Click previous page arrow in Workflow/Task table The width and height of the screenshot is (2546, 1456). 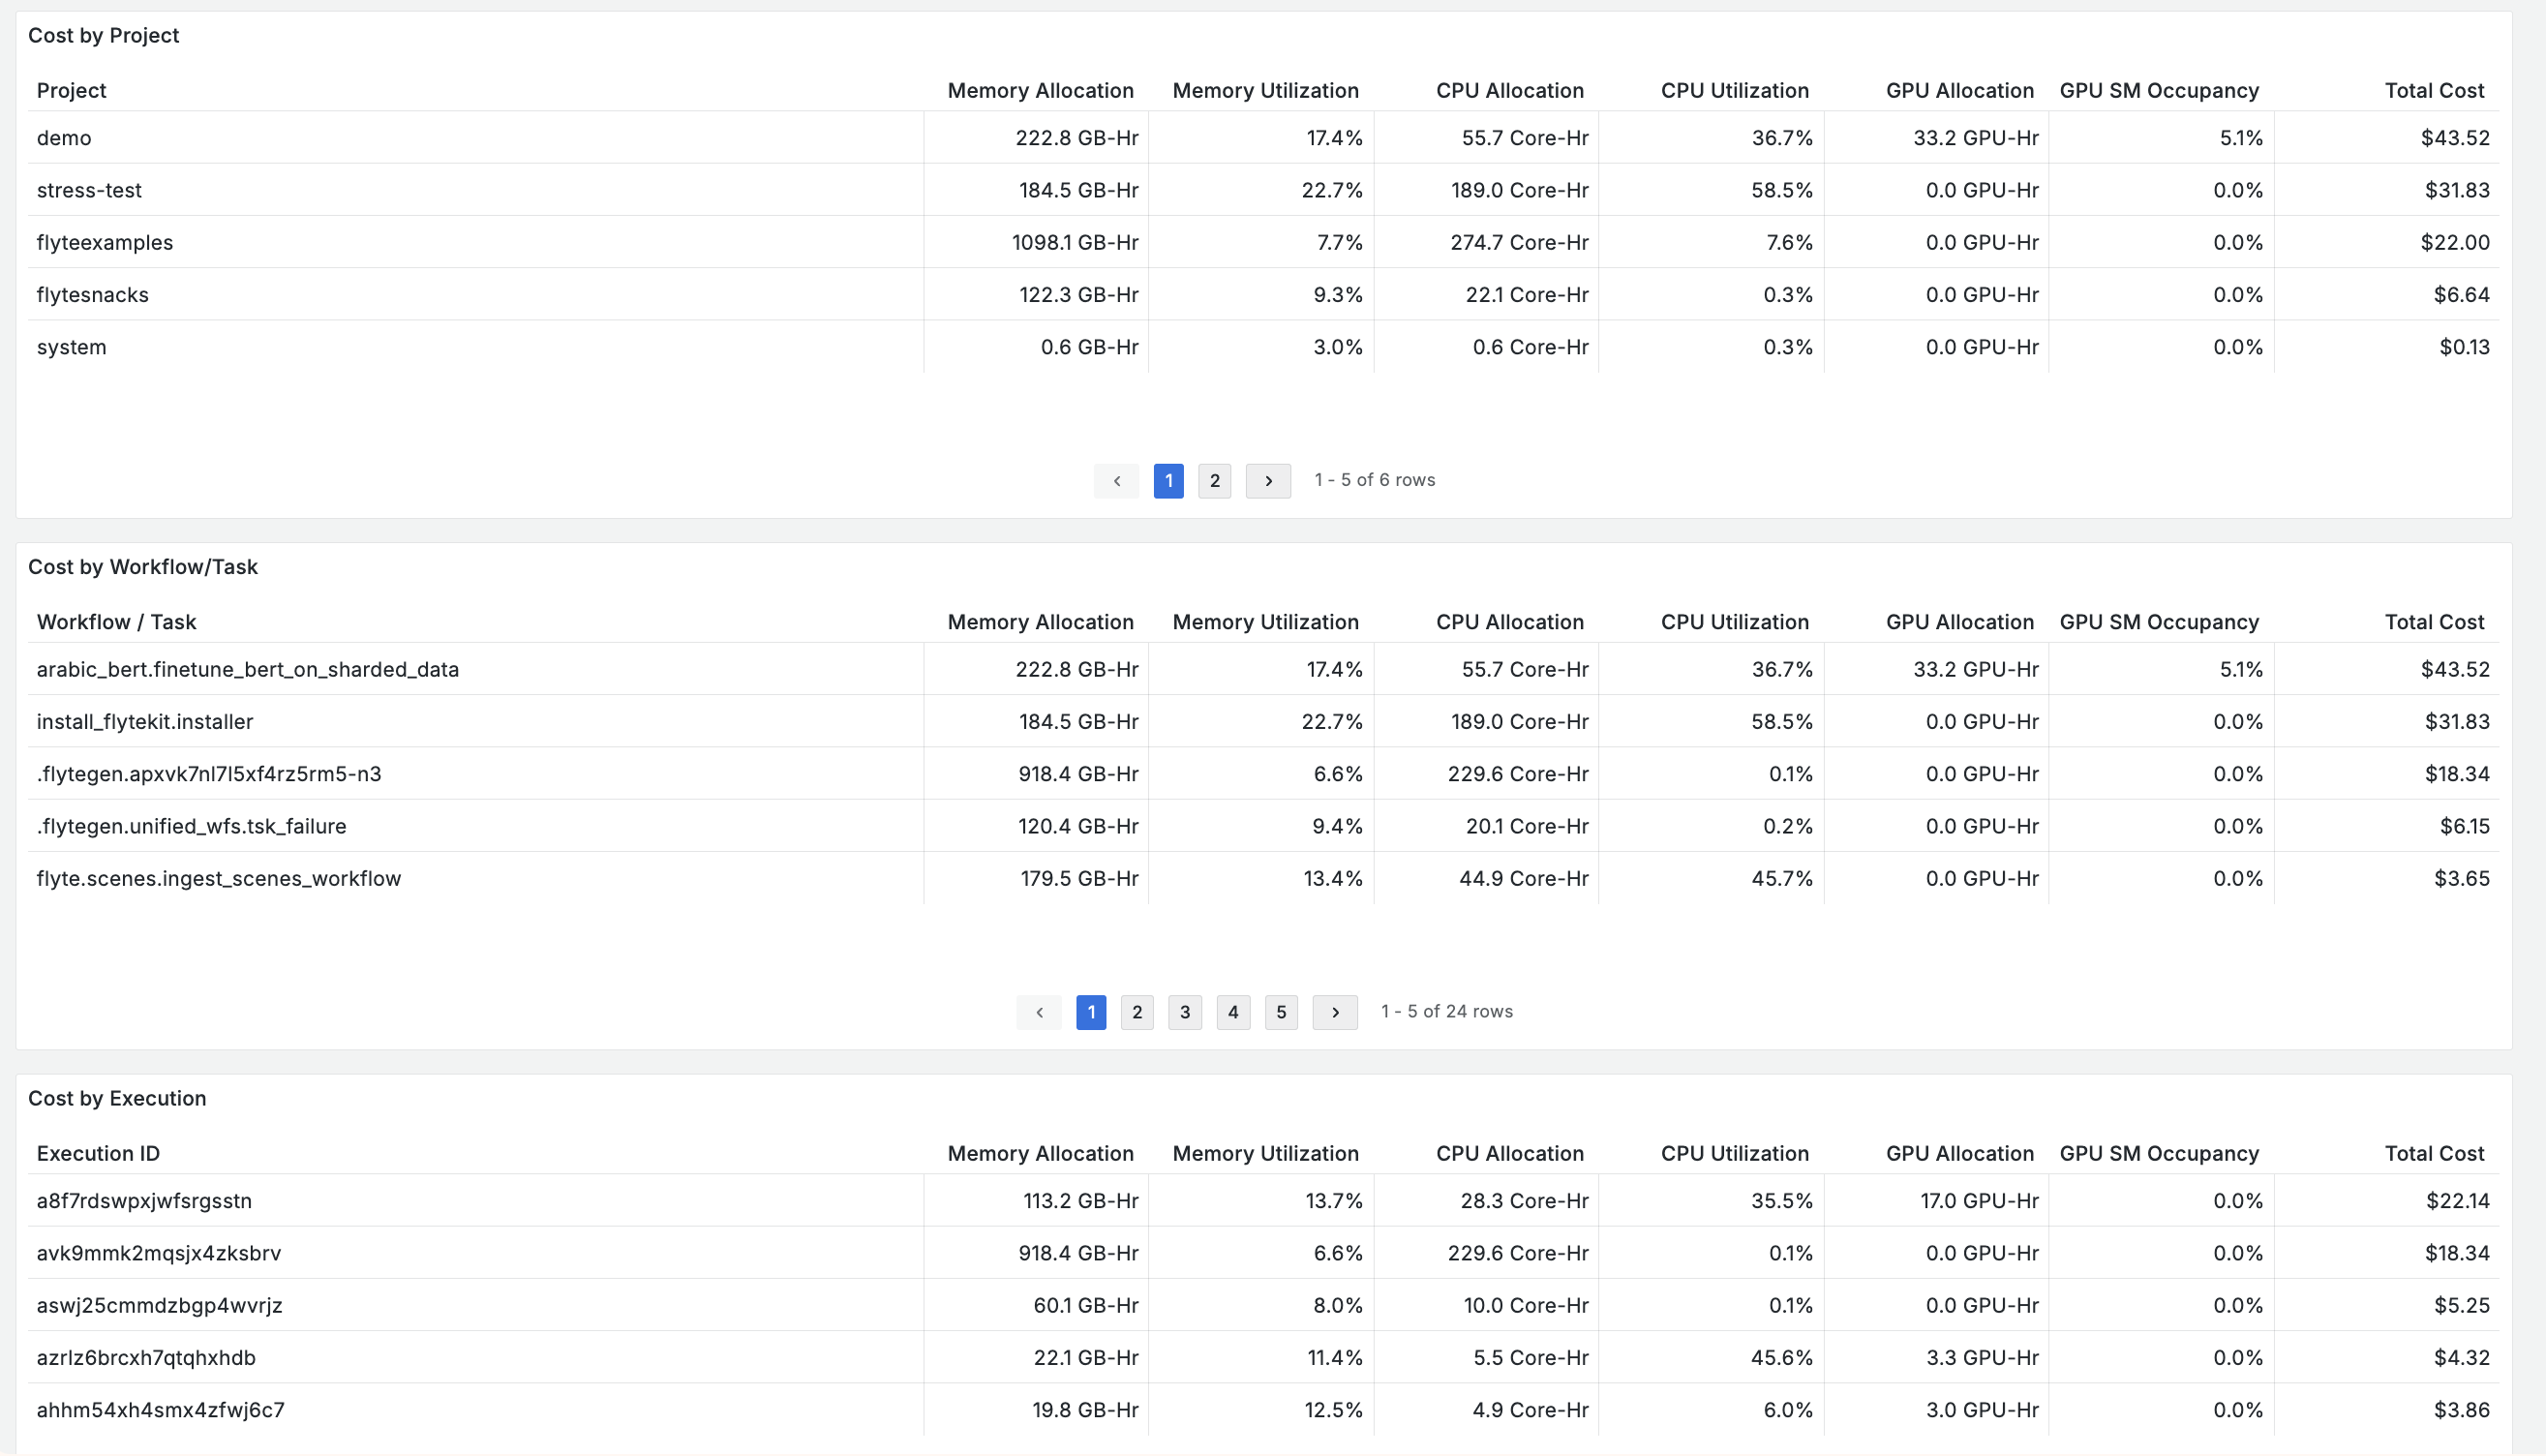coord(1038,1012)
